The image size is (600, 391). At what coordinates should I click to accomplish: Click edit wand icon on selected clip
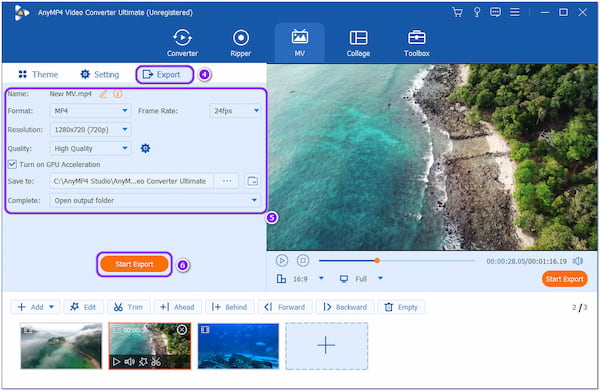pyautogui.click(x=143, y=362)
